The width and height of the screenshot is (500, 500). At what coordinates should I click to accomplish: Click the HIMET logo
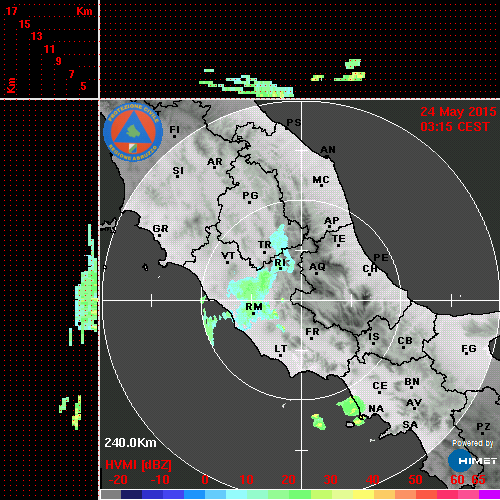[473, 461]
